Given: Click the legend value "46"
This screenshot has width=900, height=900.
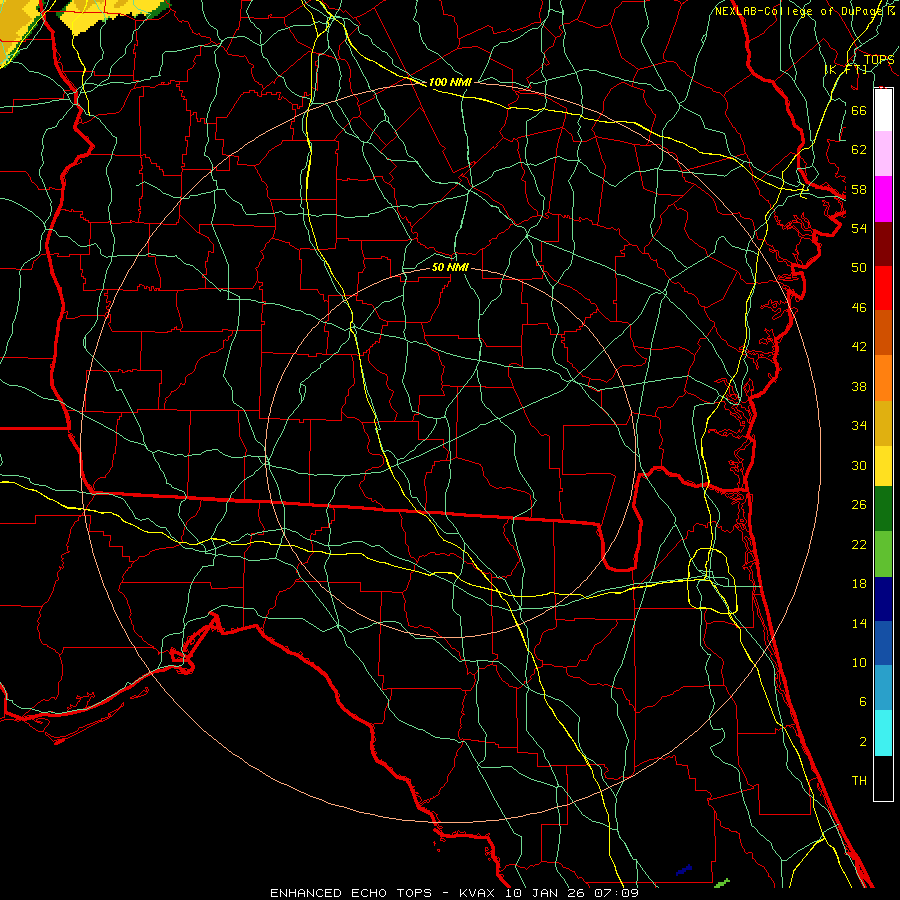Looking at the screenshot, I should 859,308.
